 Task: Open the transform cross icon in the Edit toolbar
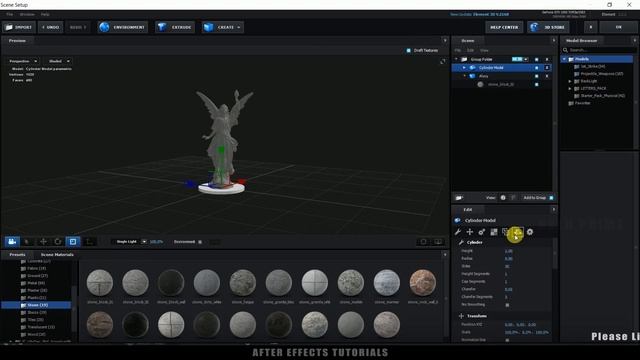pos(470,232)
